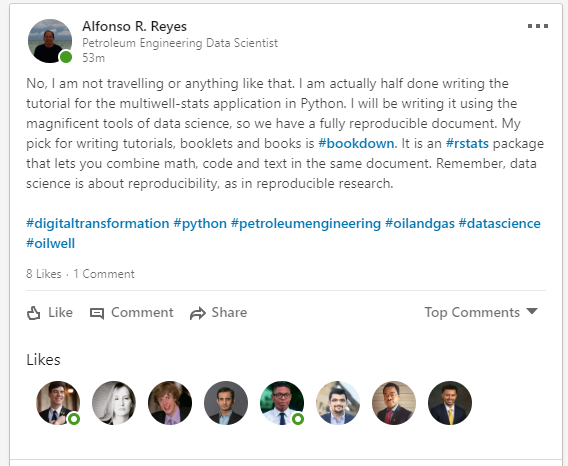Open the #oilandgas hashtag
The width and height of the screenshot is (568, 466).
coord(420,224)
